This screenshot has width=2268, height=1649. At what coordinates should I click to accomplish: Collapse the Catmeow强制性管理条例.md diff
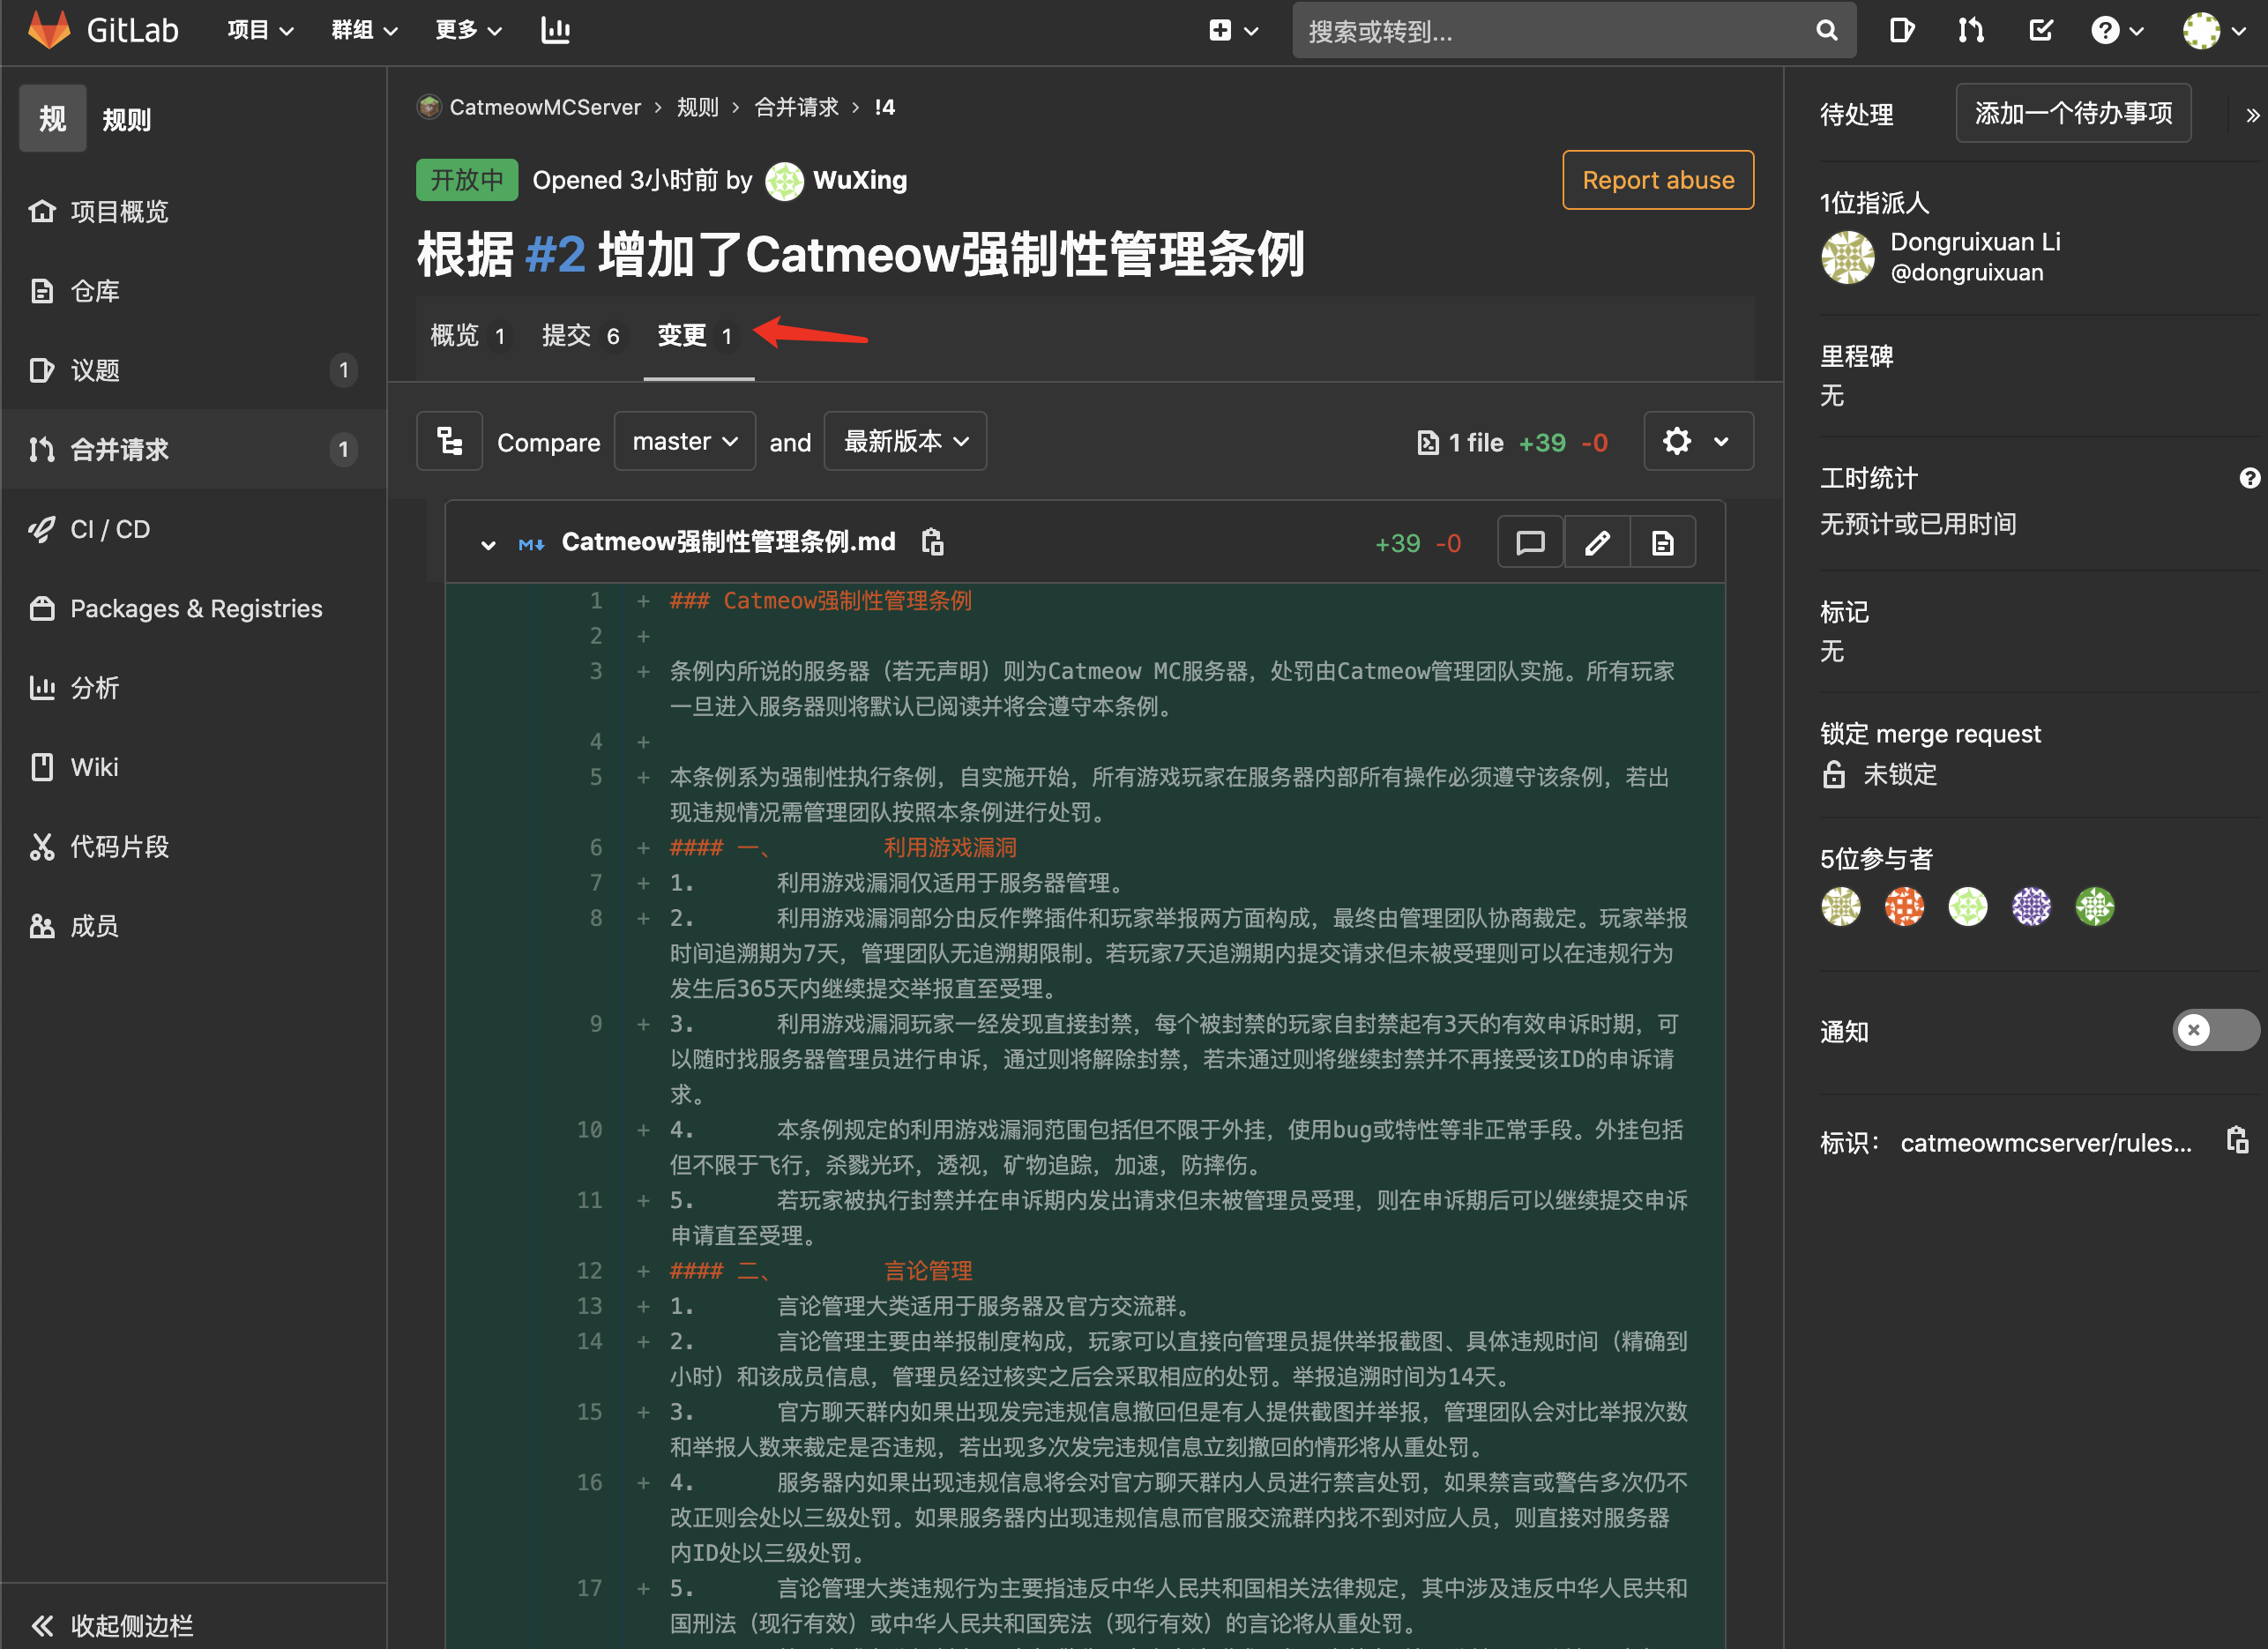click(488, 544)
